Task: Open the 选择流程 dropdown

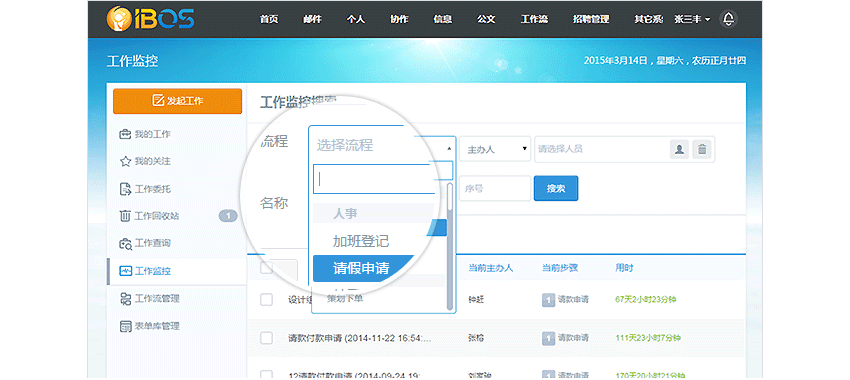Action: click(x=382, y=146)
